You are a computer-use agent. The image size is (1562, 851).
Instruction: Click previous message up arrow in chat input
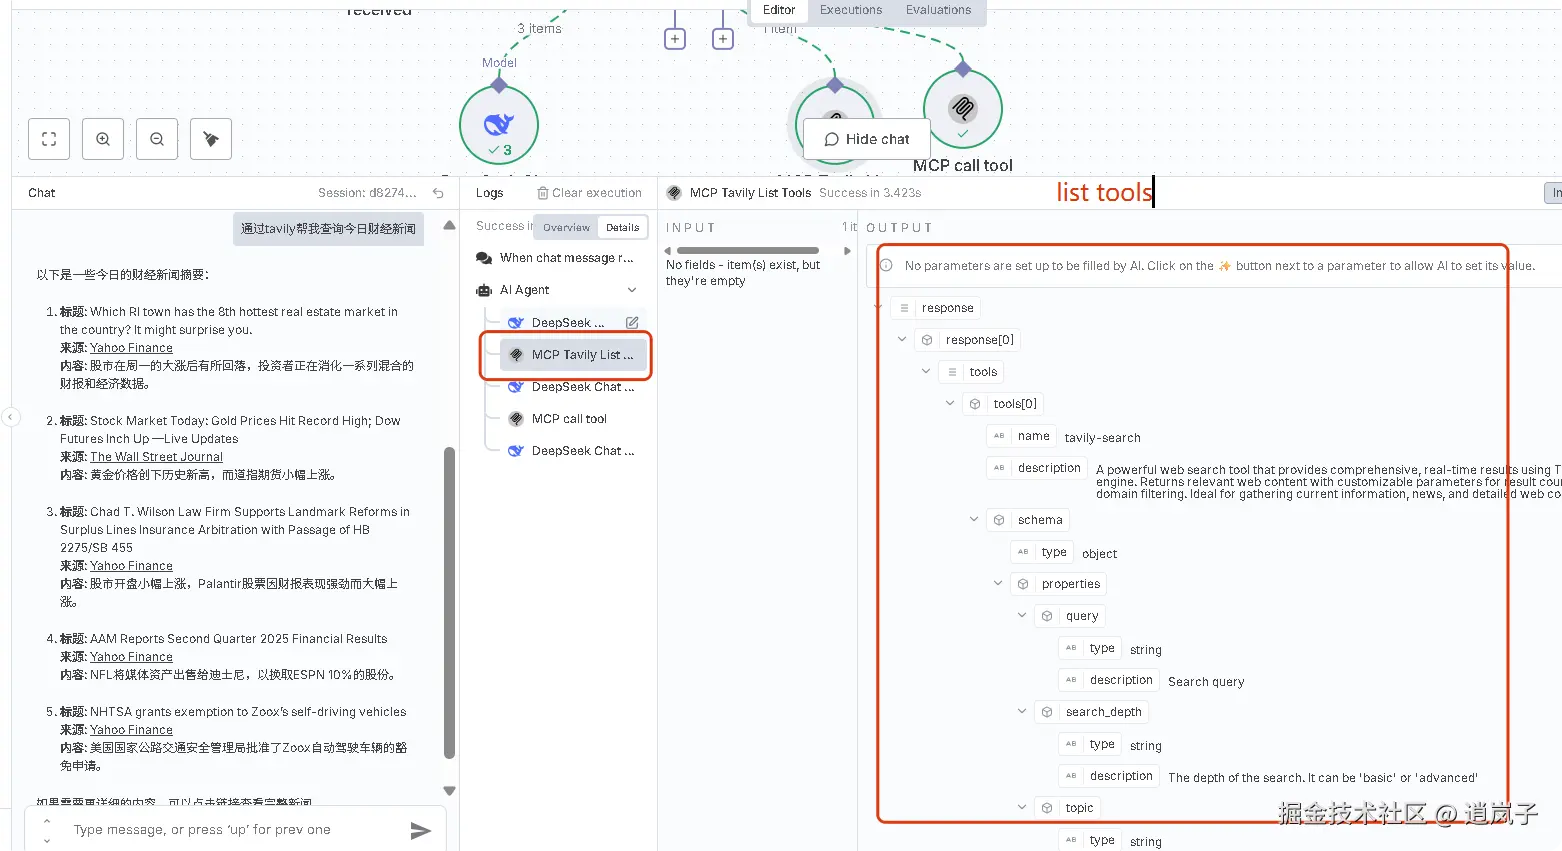(46, 822)
